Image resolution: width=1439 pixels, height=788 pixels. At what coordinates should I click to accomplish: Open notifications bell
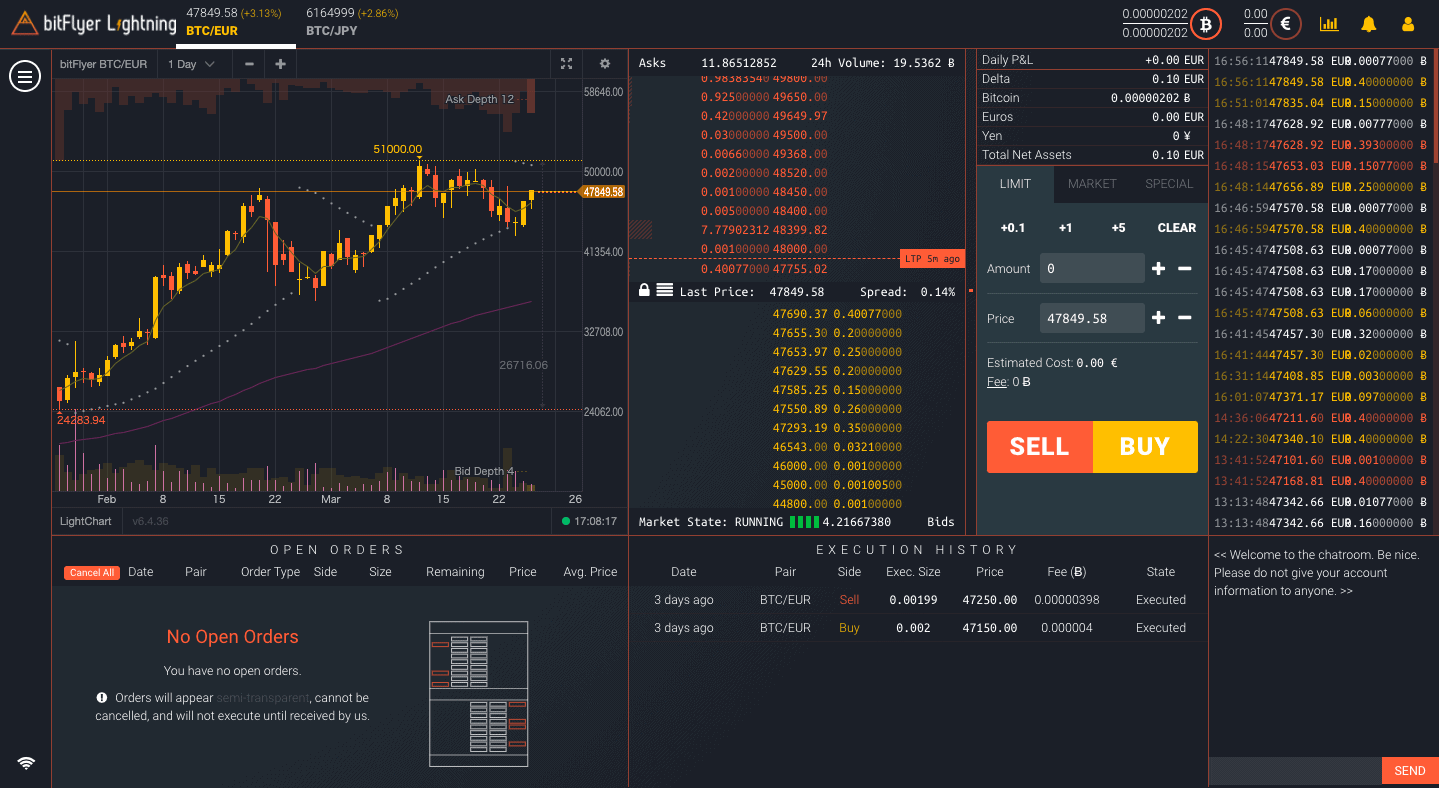(x=1369, y=24)
